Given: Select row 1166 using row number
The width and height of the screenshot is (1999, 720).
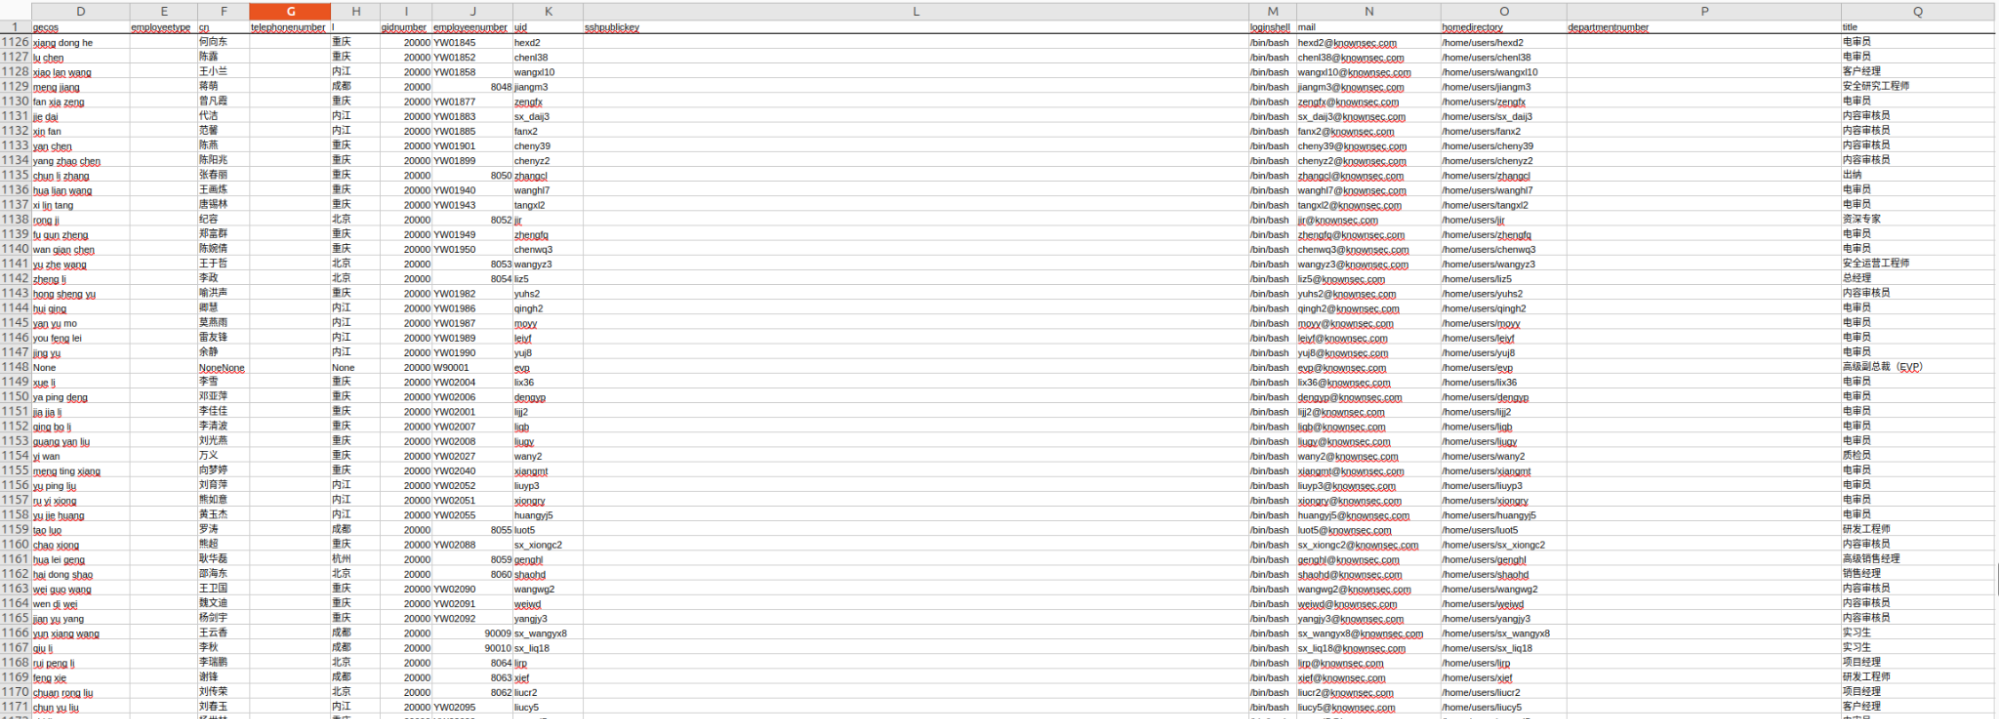Looking at the screenshot, I should tap(15, 633).
